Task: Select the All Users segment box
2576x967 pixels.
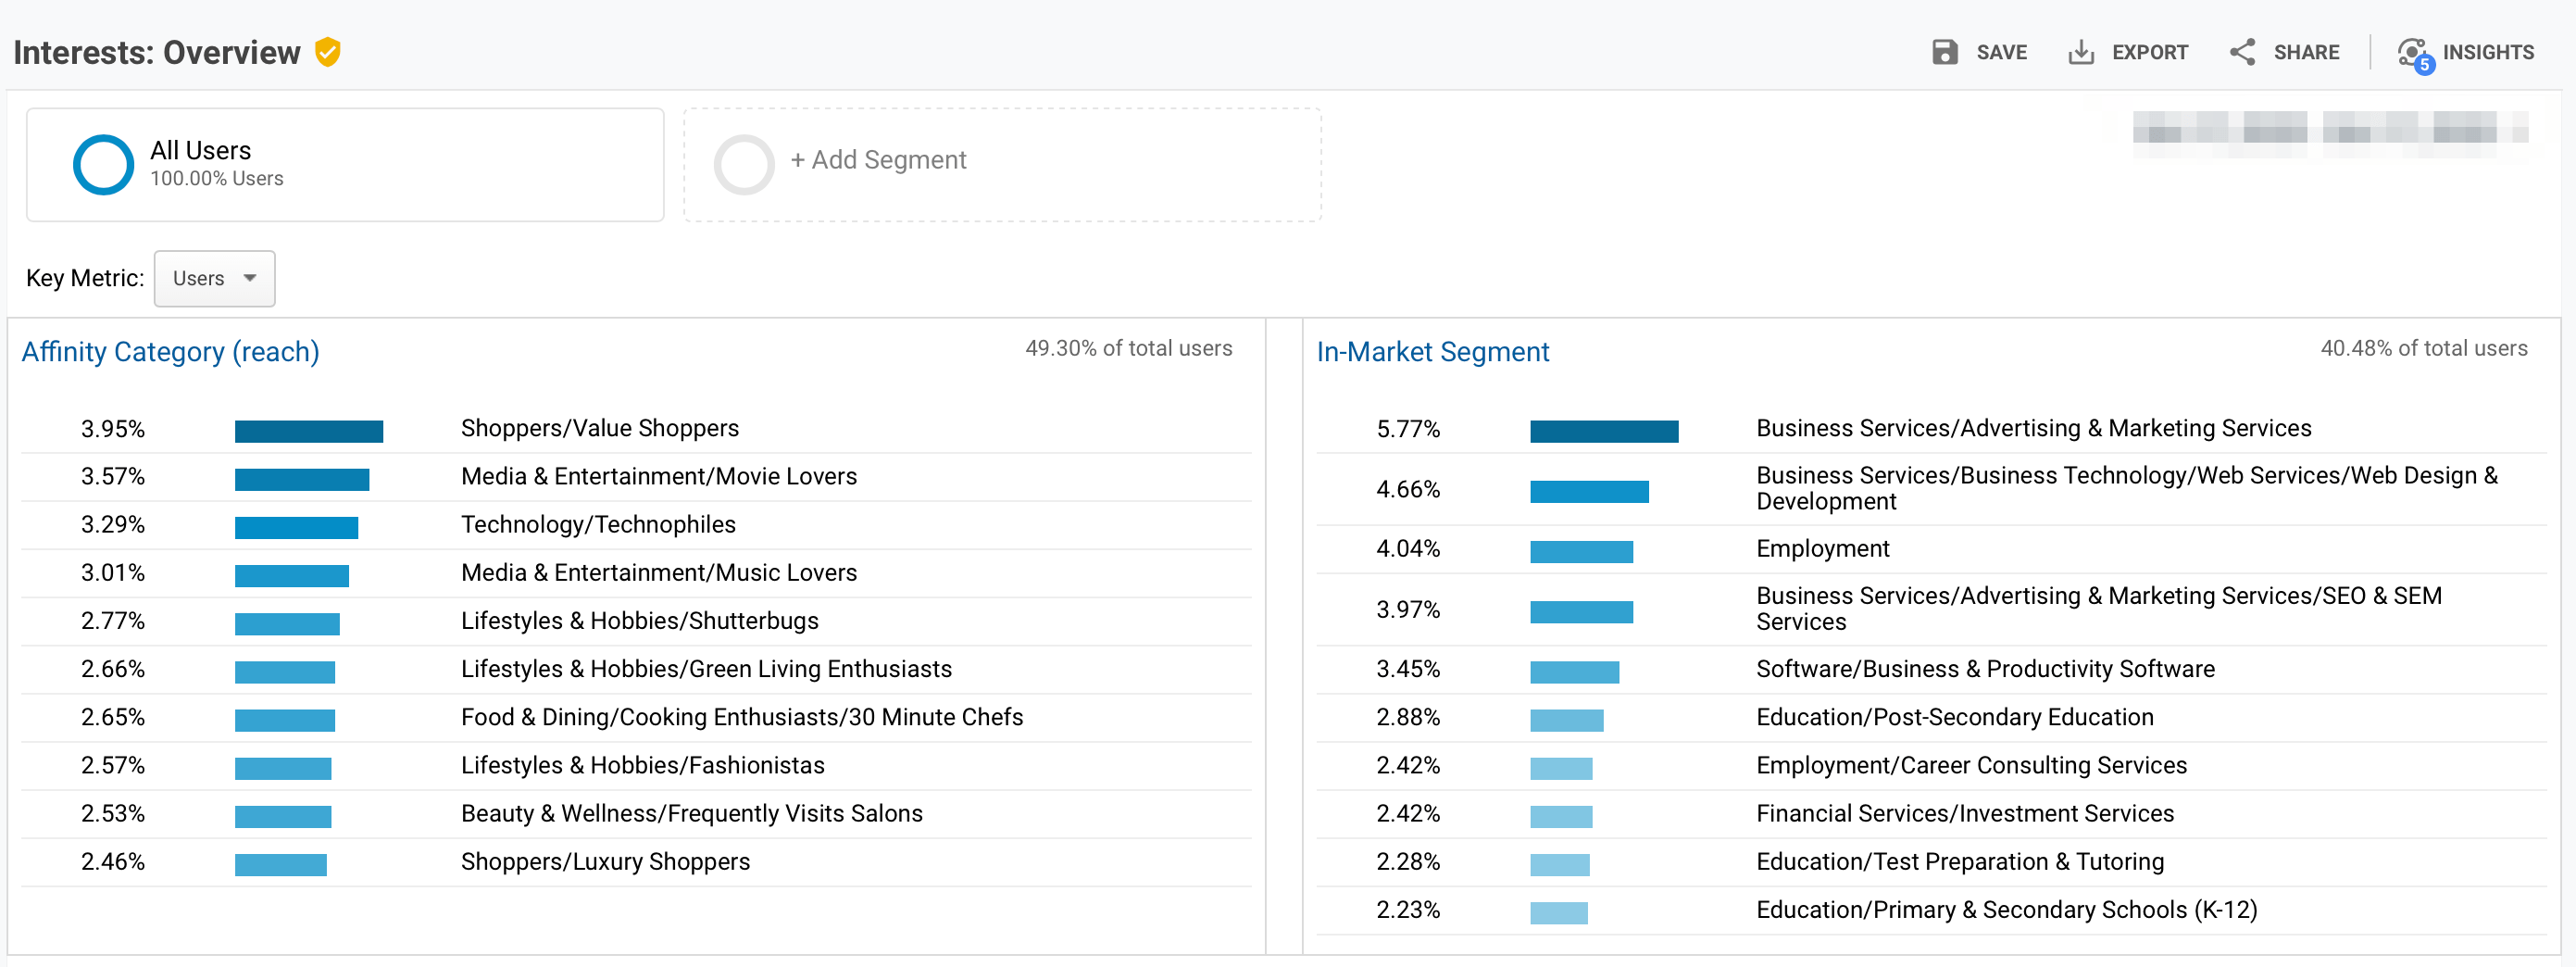Action: click(345, 164)
